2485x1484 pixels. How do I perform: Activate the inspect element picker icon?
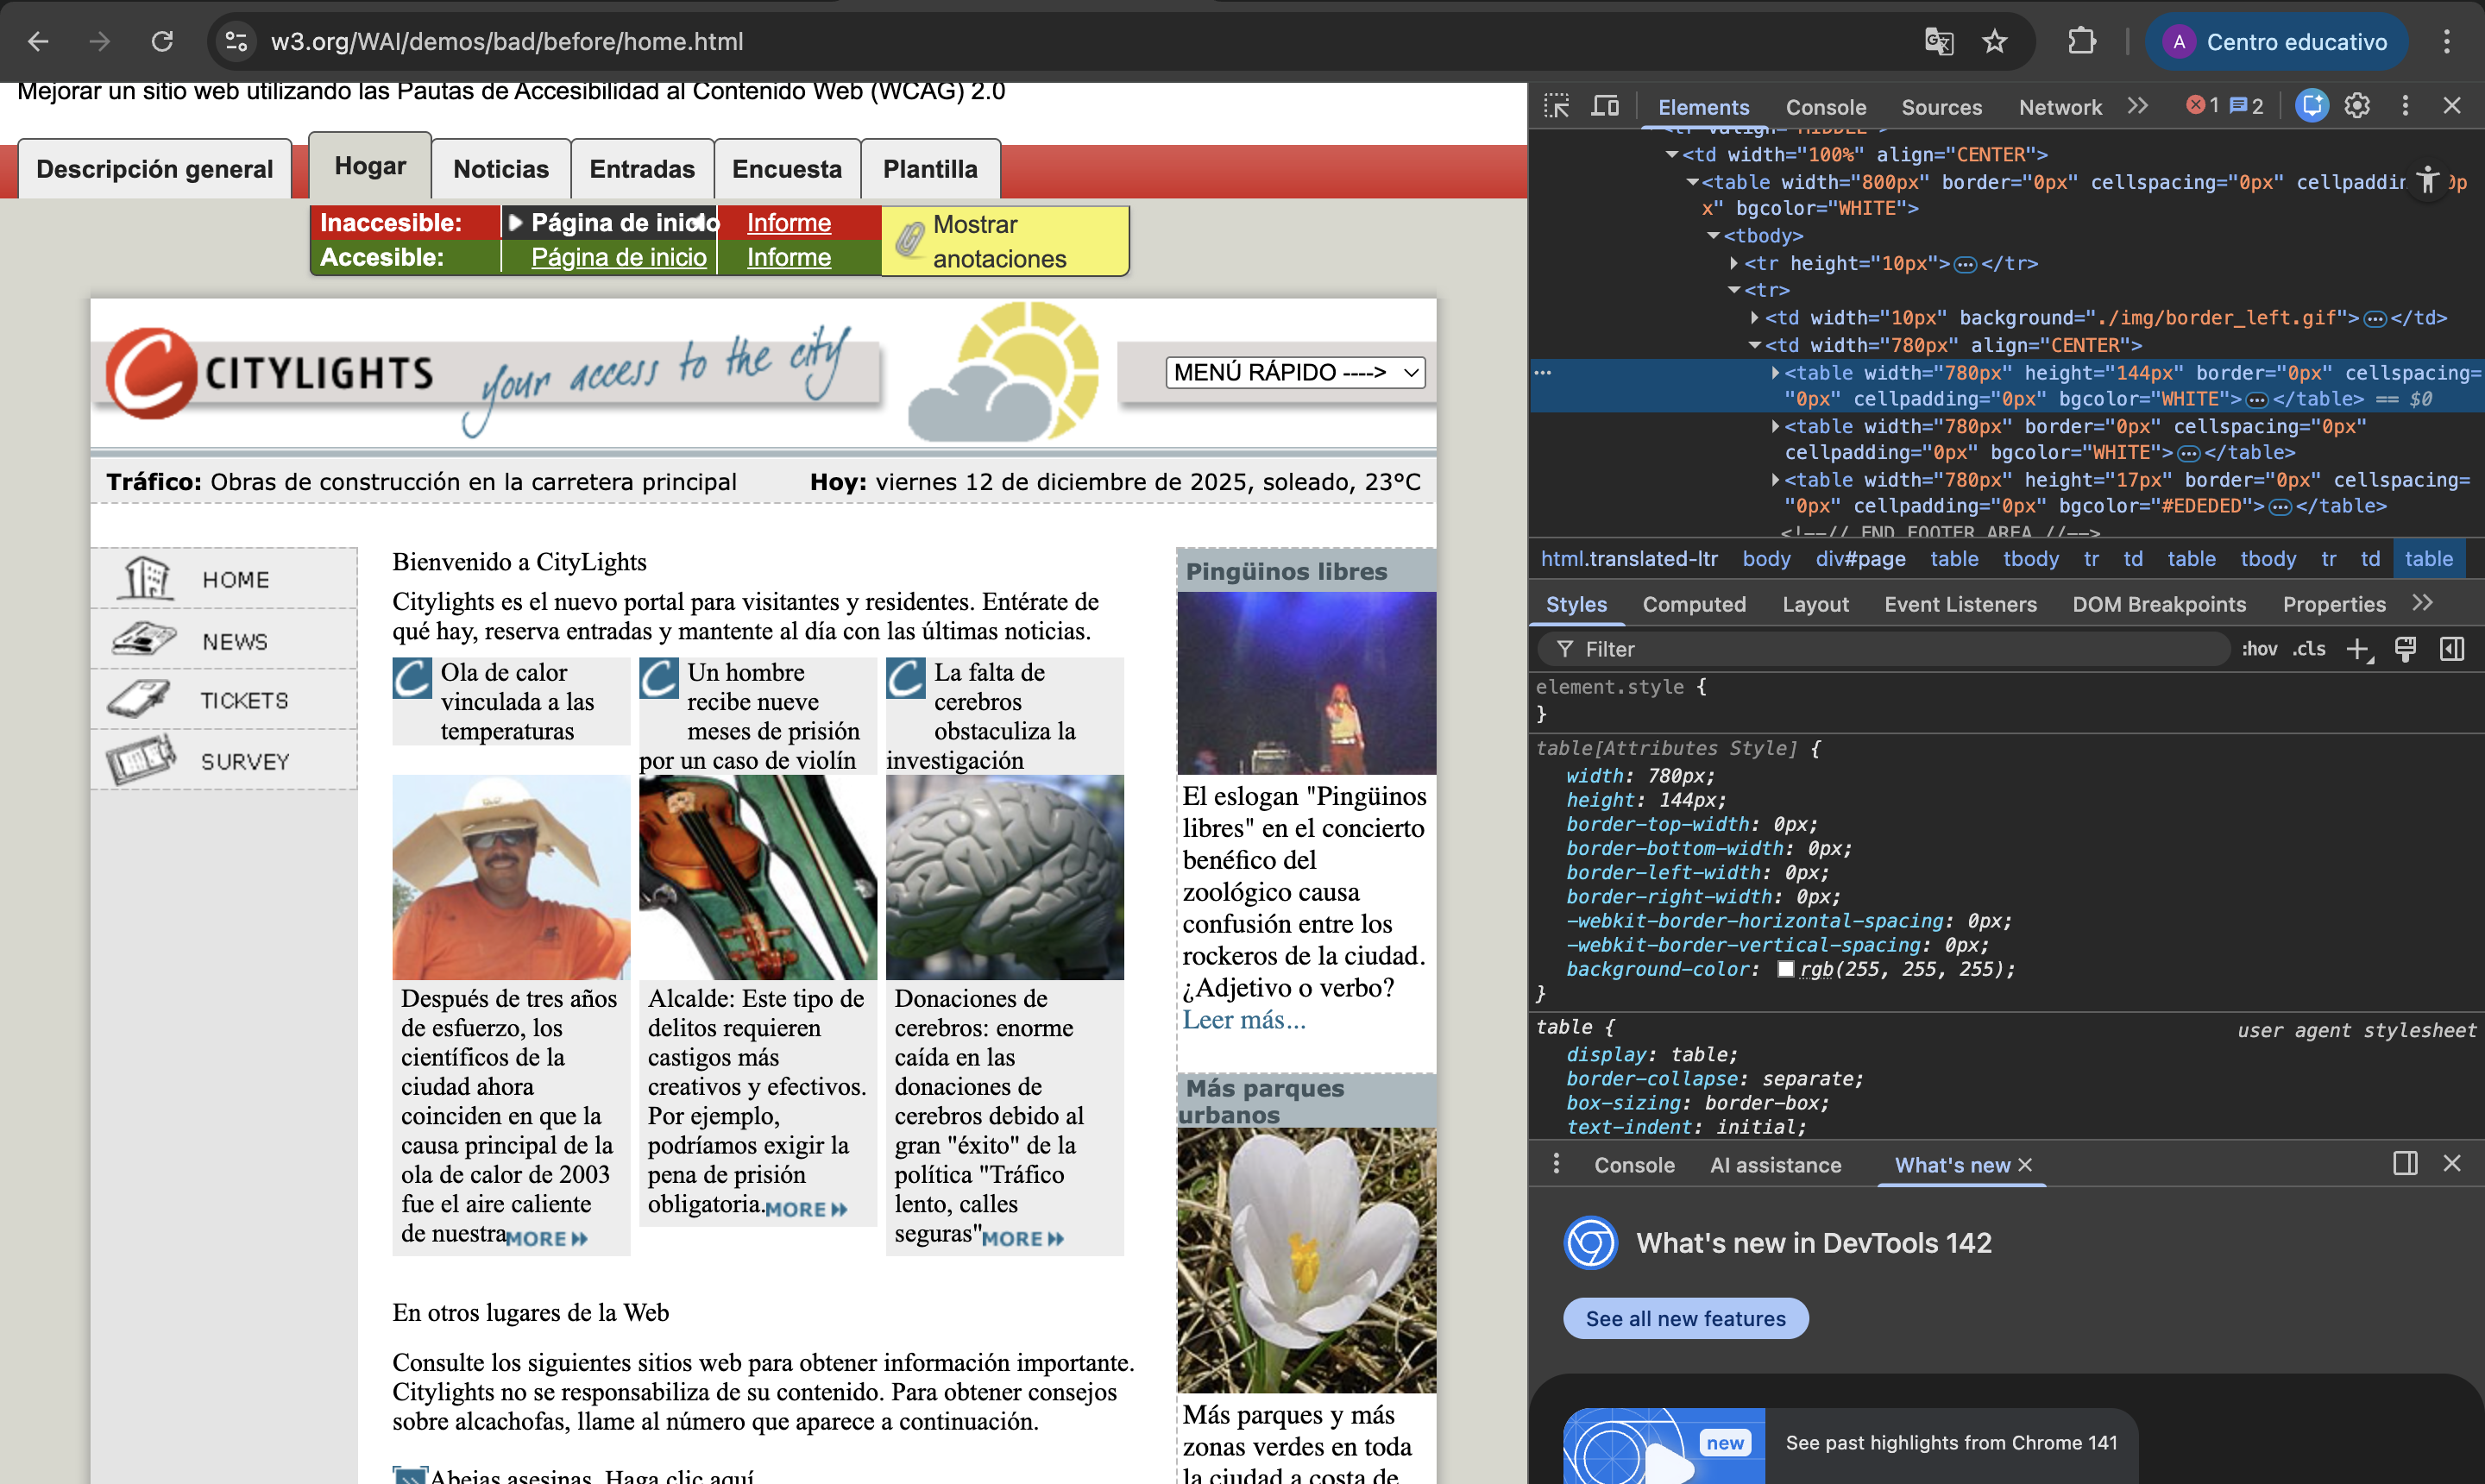[x=1556, y=106]
